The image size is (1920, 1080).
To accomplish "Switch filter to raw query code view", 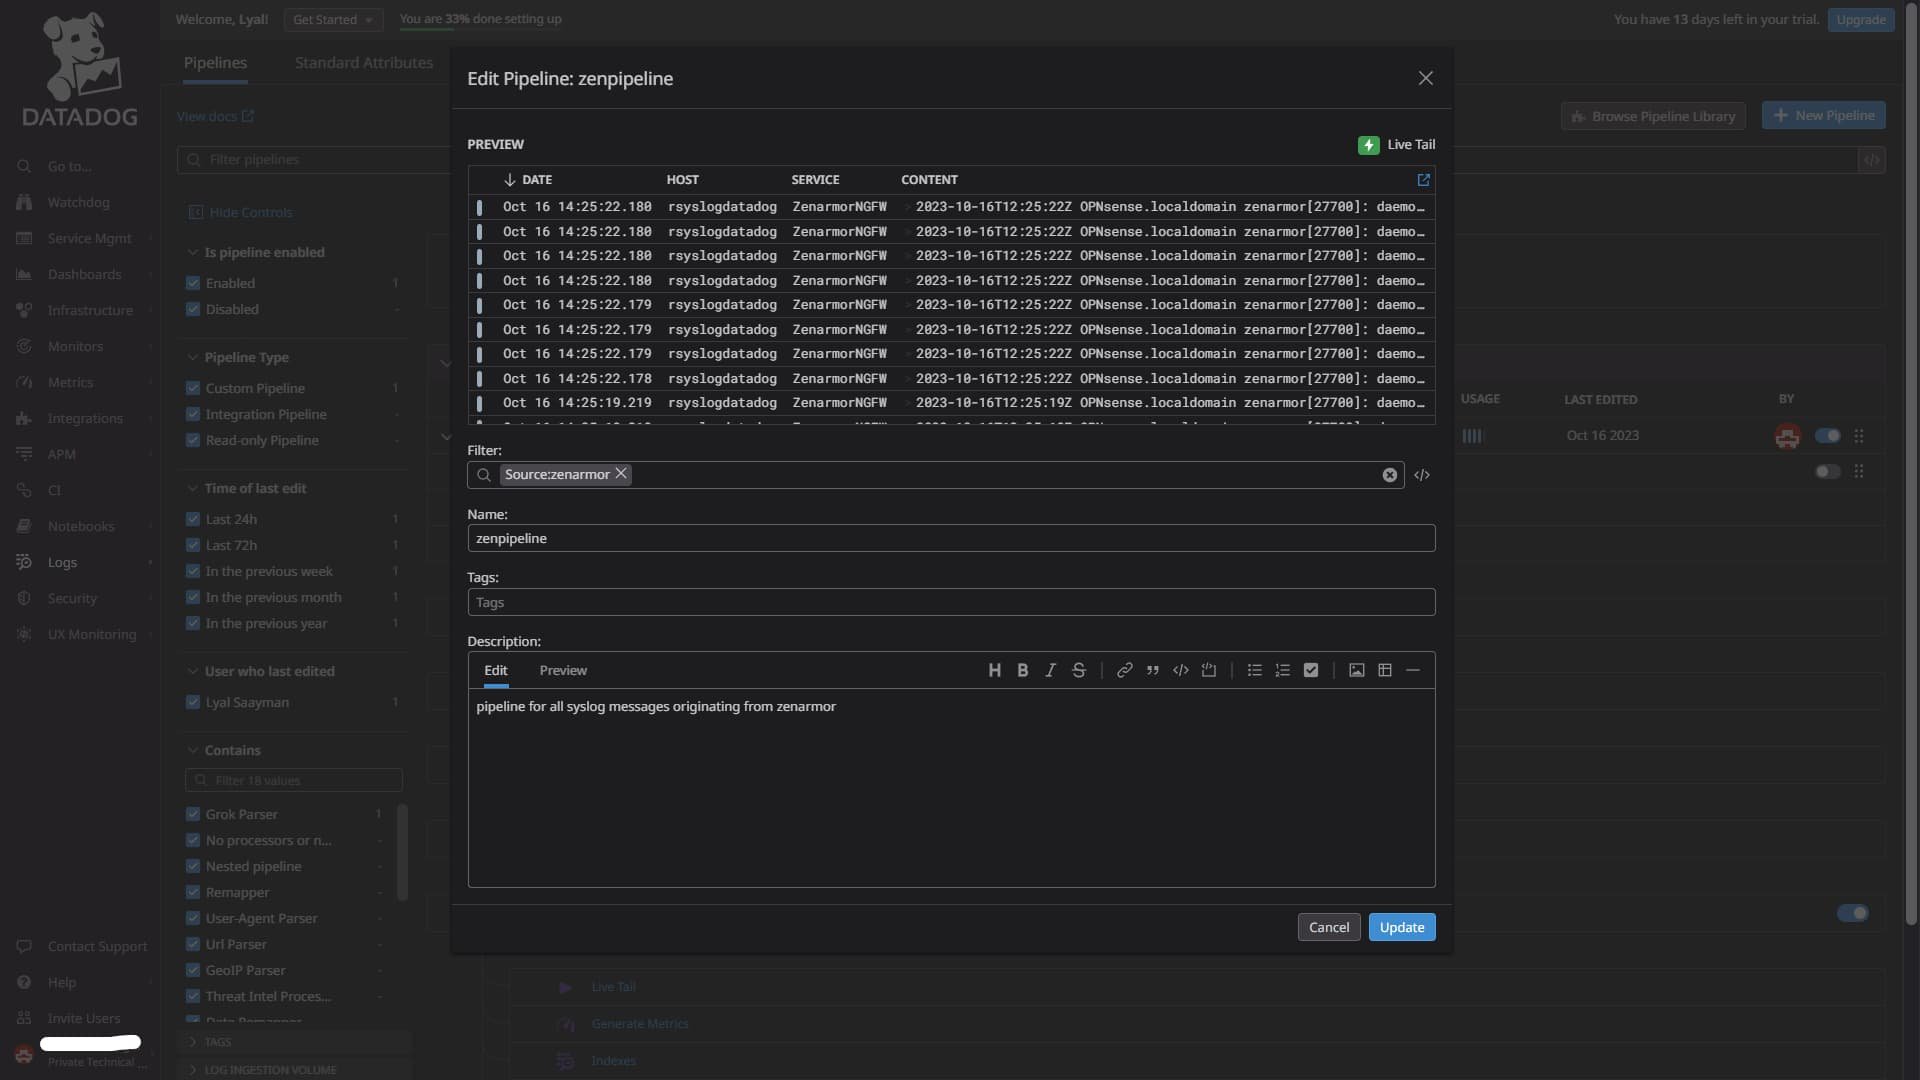I will [x=1421, y=475].
